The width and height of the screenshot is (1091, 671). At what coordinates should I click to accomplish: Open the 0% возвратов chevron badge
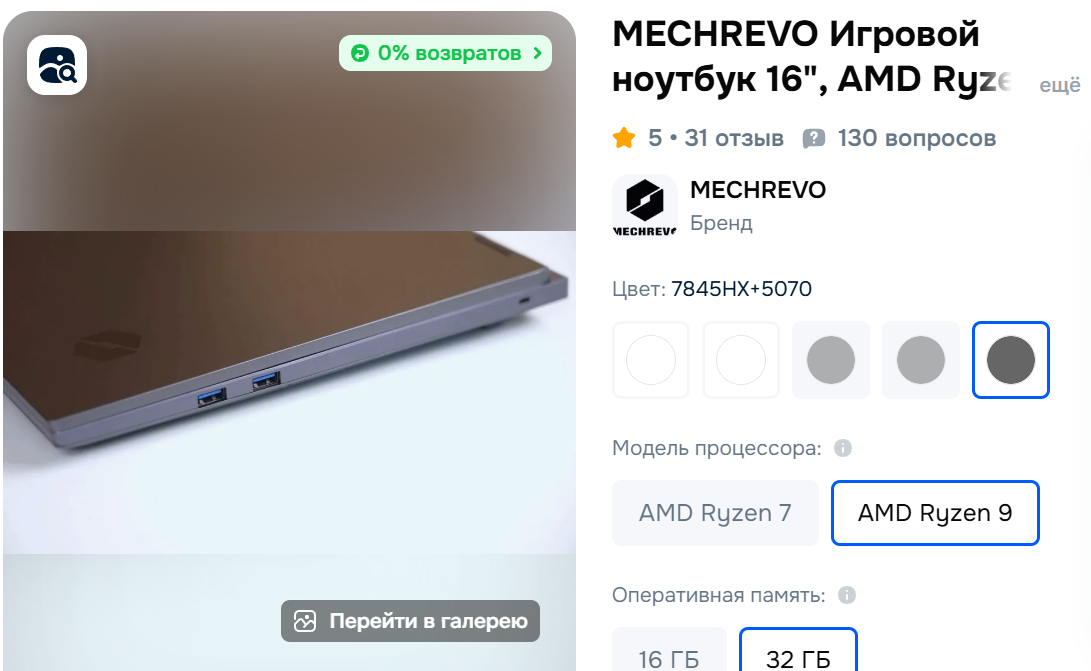445,53
